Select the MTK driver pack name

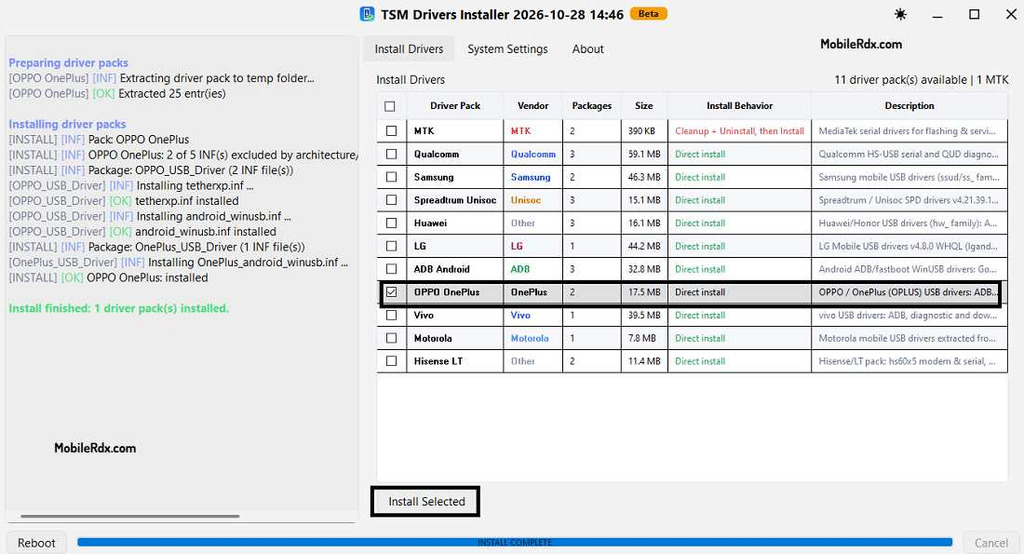(424, 131)
